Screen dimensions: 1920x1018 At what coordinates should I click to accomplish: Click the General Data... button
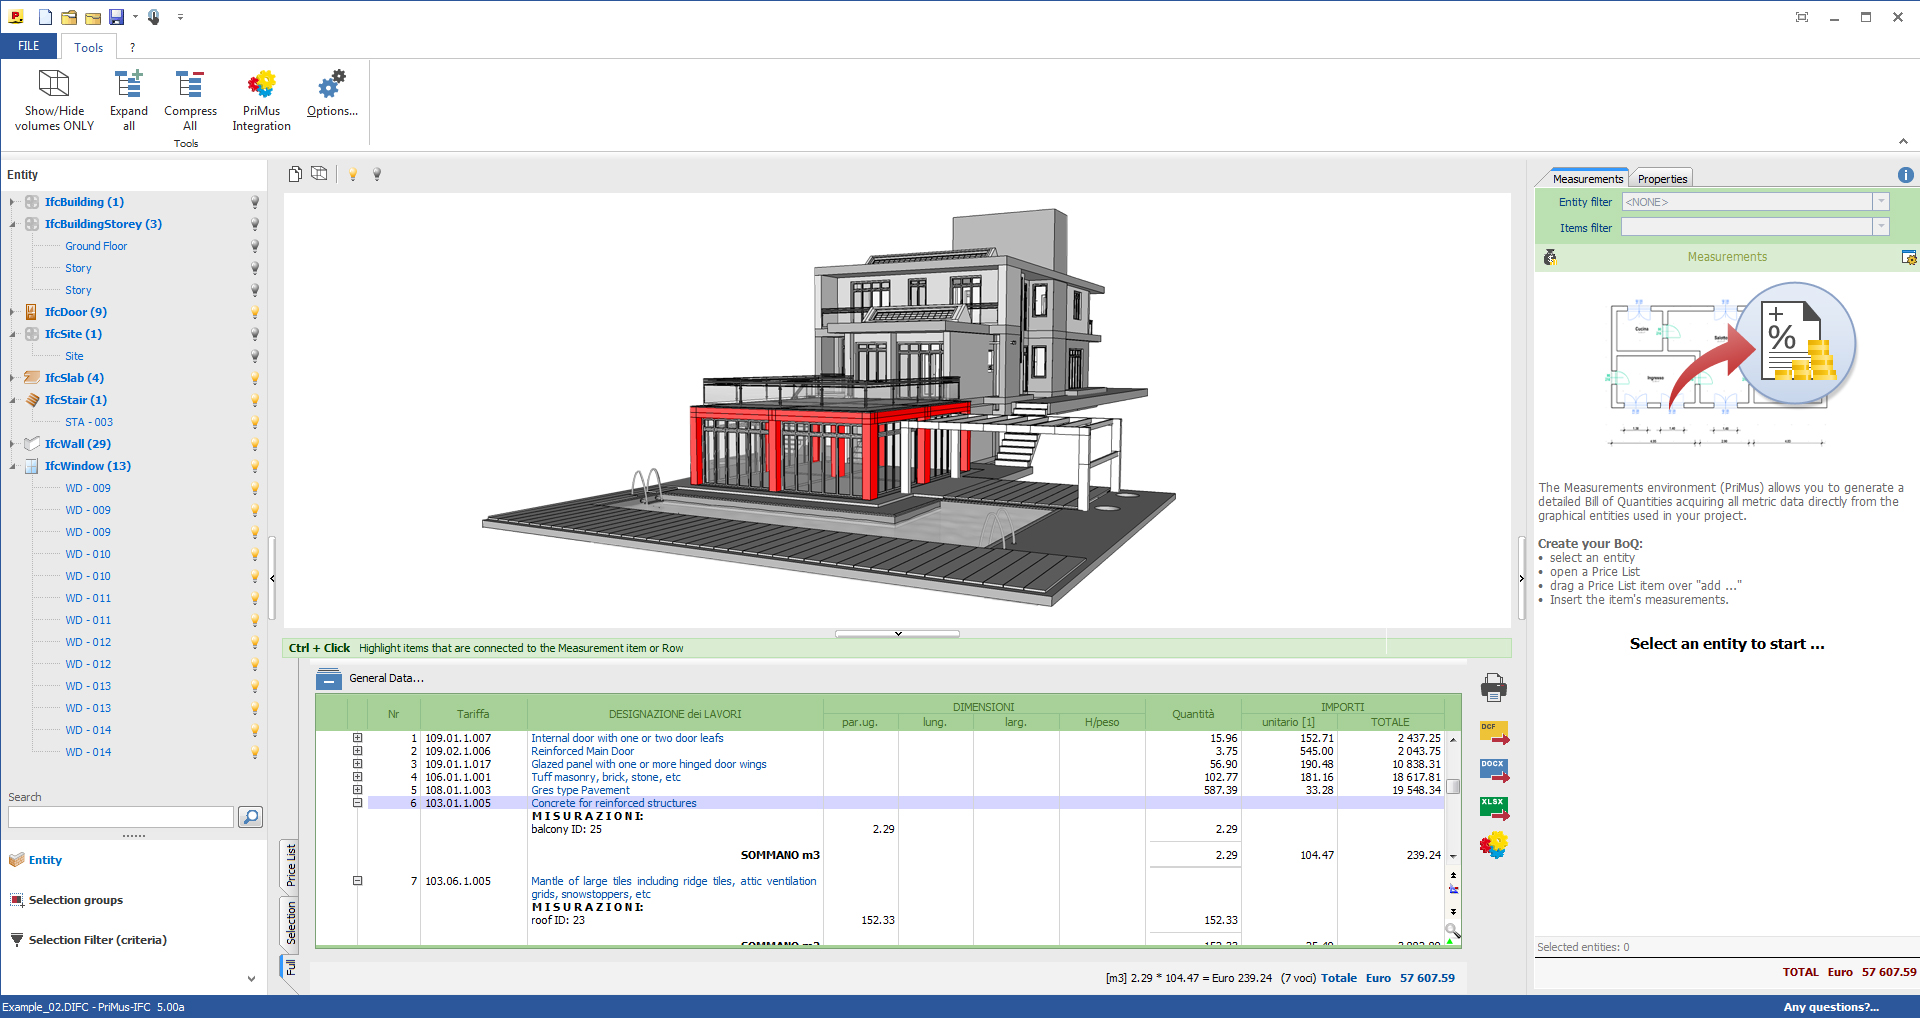(x=386, y=678)
